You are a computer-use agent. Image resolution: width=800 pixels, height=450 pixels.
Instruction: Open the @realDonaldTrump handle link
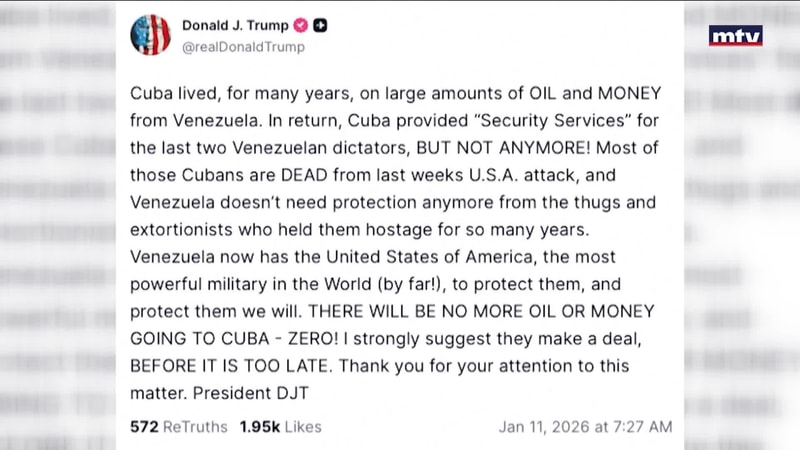pyautogui.click(x=243, y=46)
